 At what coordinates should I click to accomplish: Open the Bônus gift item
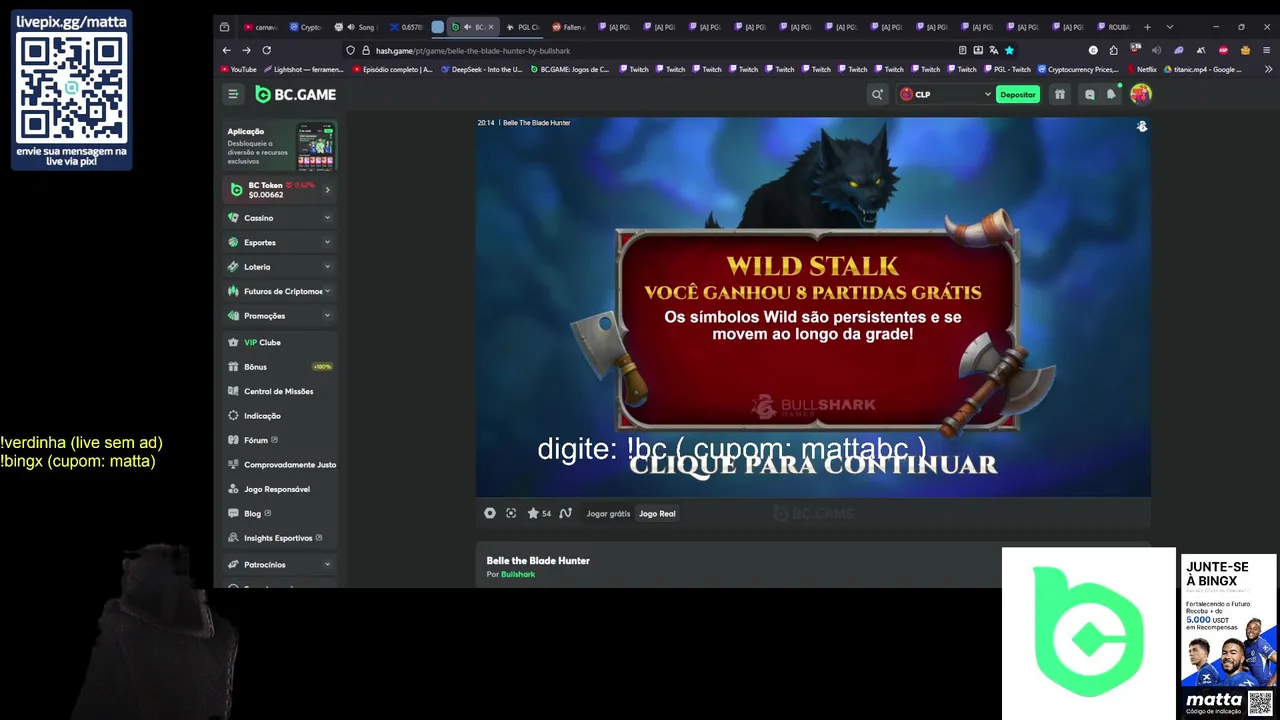(281, 367)
